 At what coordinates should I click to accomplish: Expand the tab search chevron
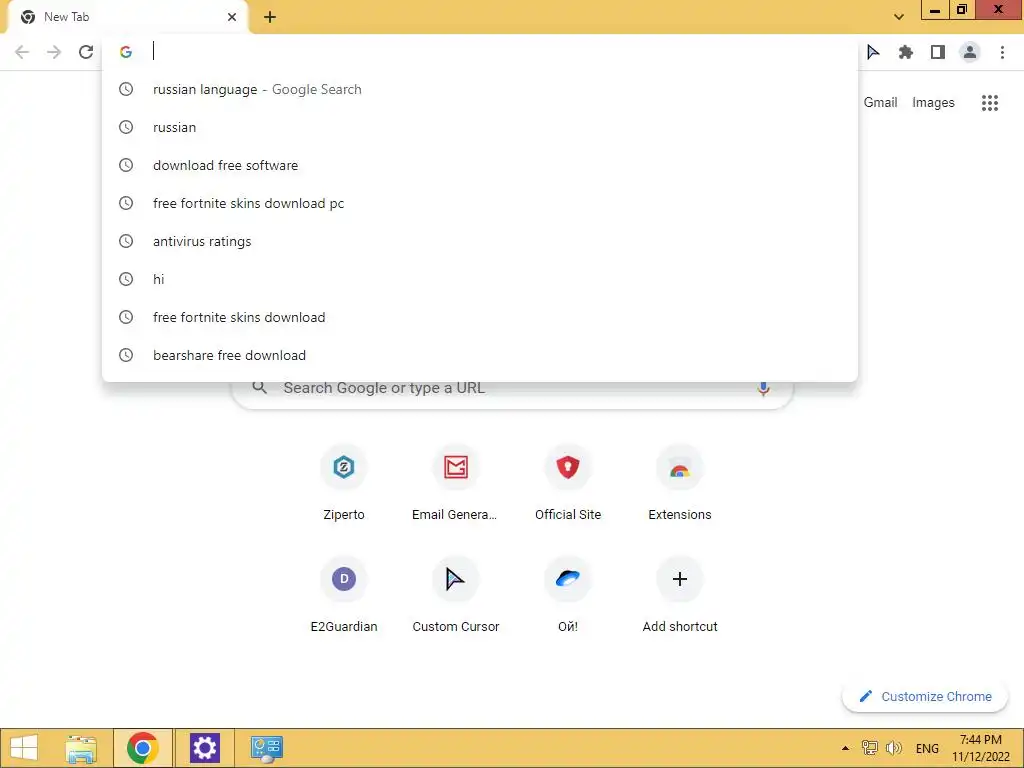(x=899, y=17)
